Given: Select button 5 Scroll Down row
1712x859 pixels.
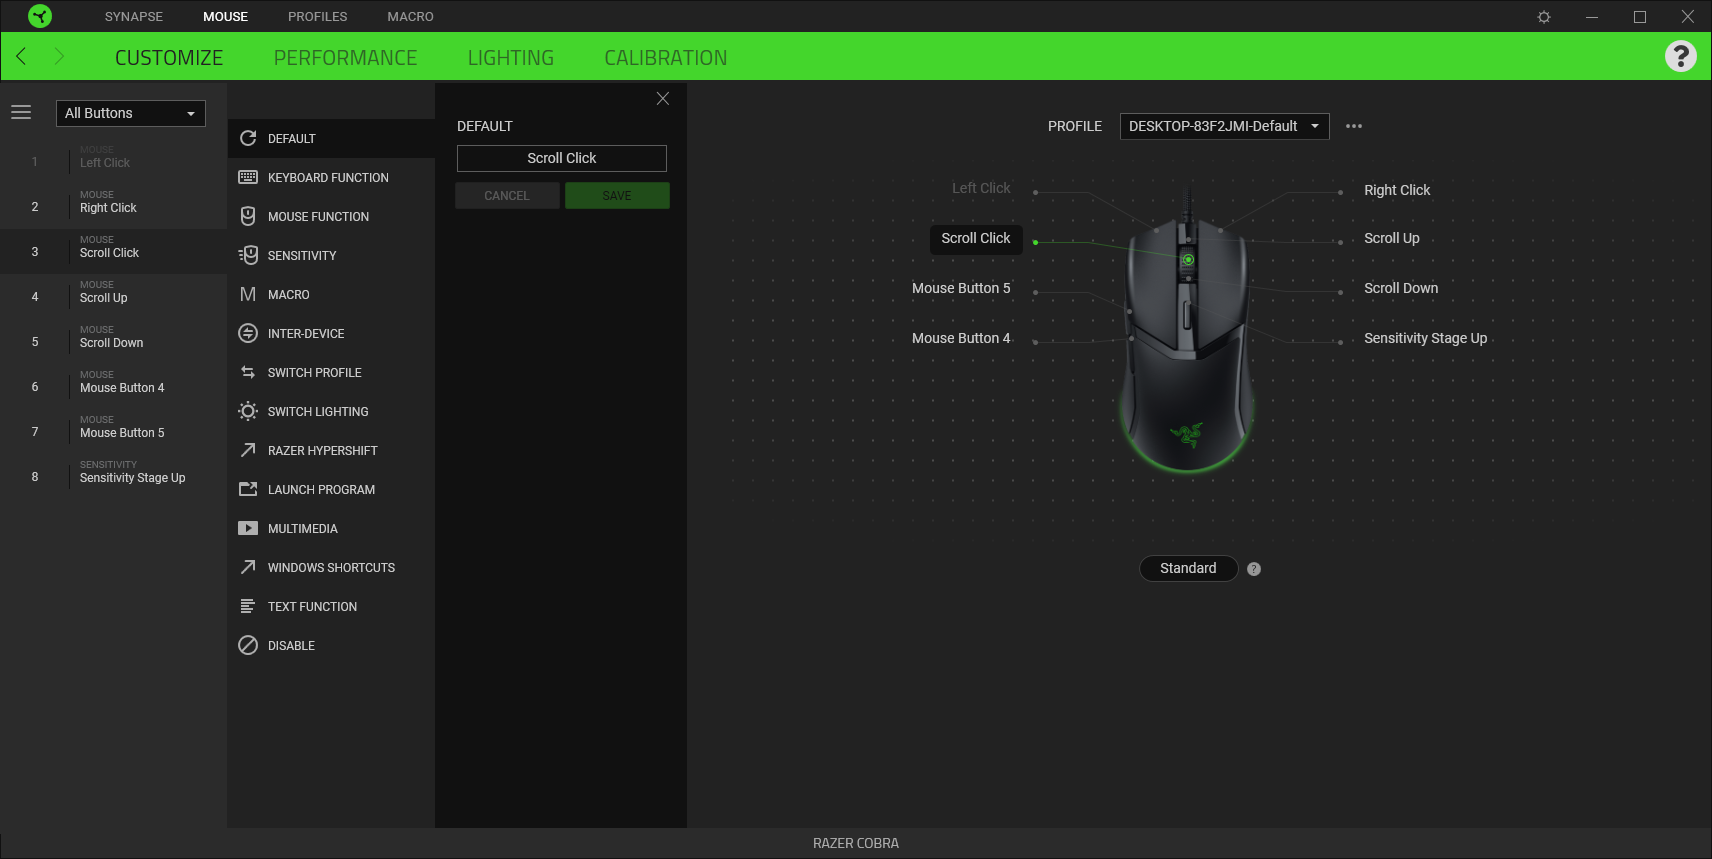Looking at the screenshot, I should coord(114,341).
